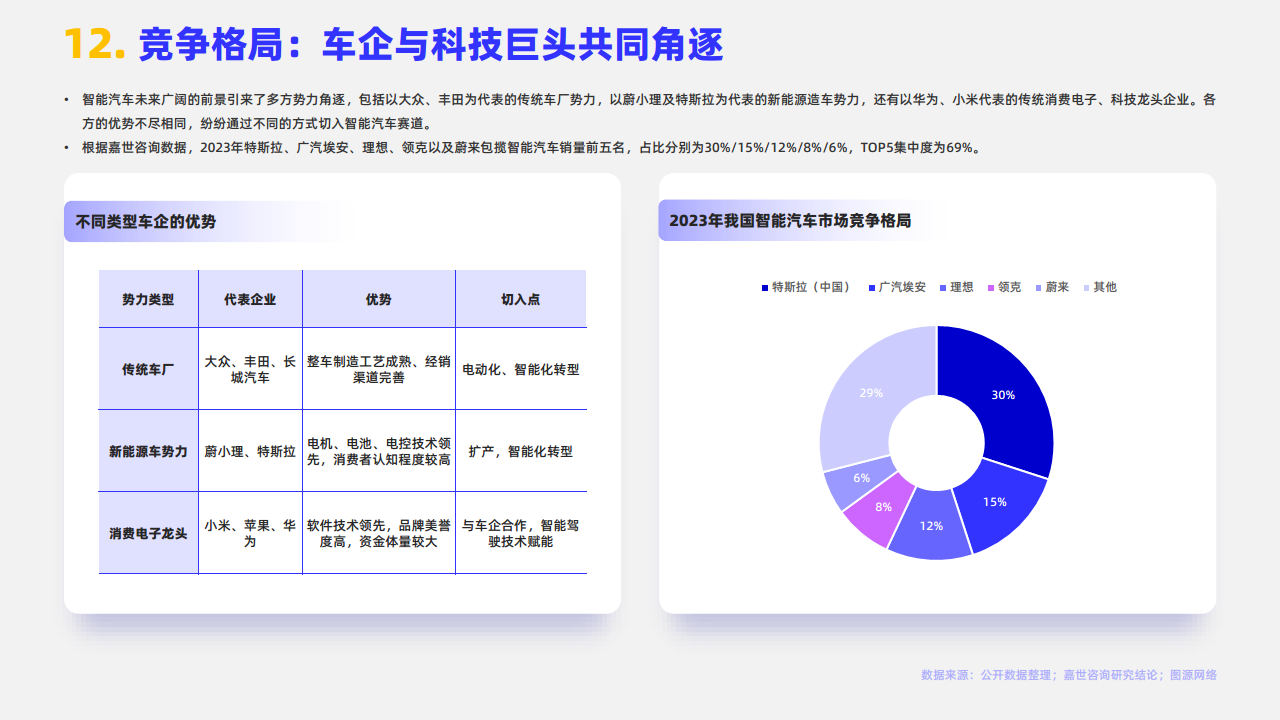
Task: Click the legend swatch for 理想
Action: [x=943, y=288]
